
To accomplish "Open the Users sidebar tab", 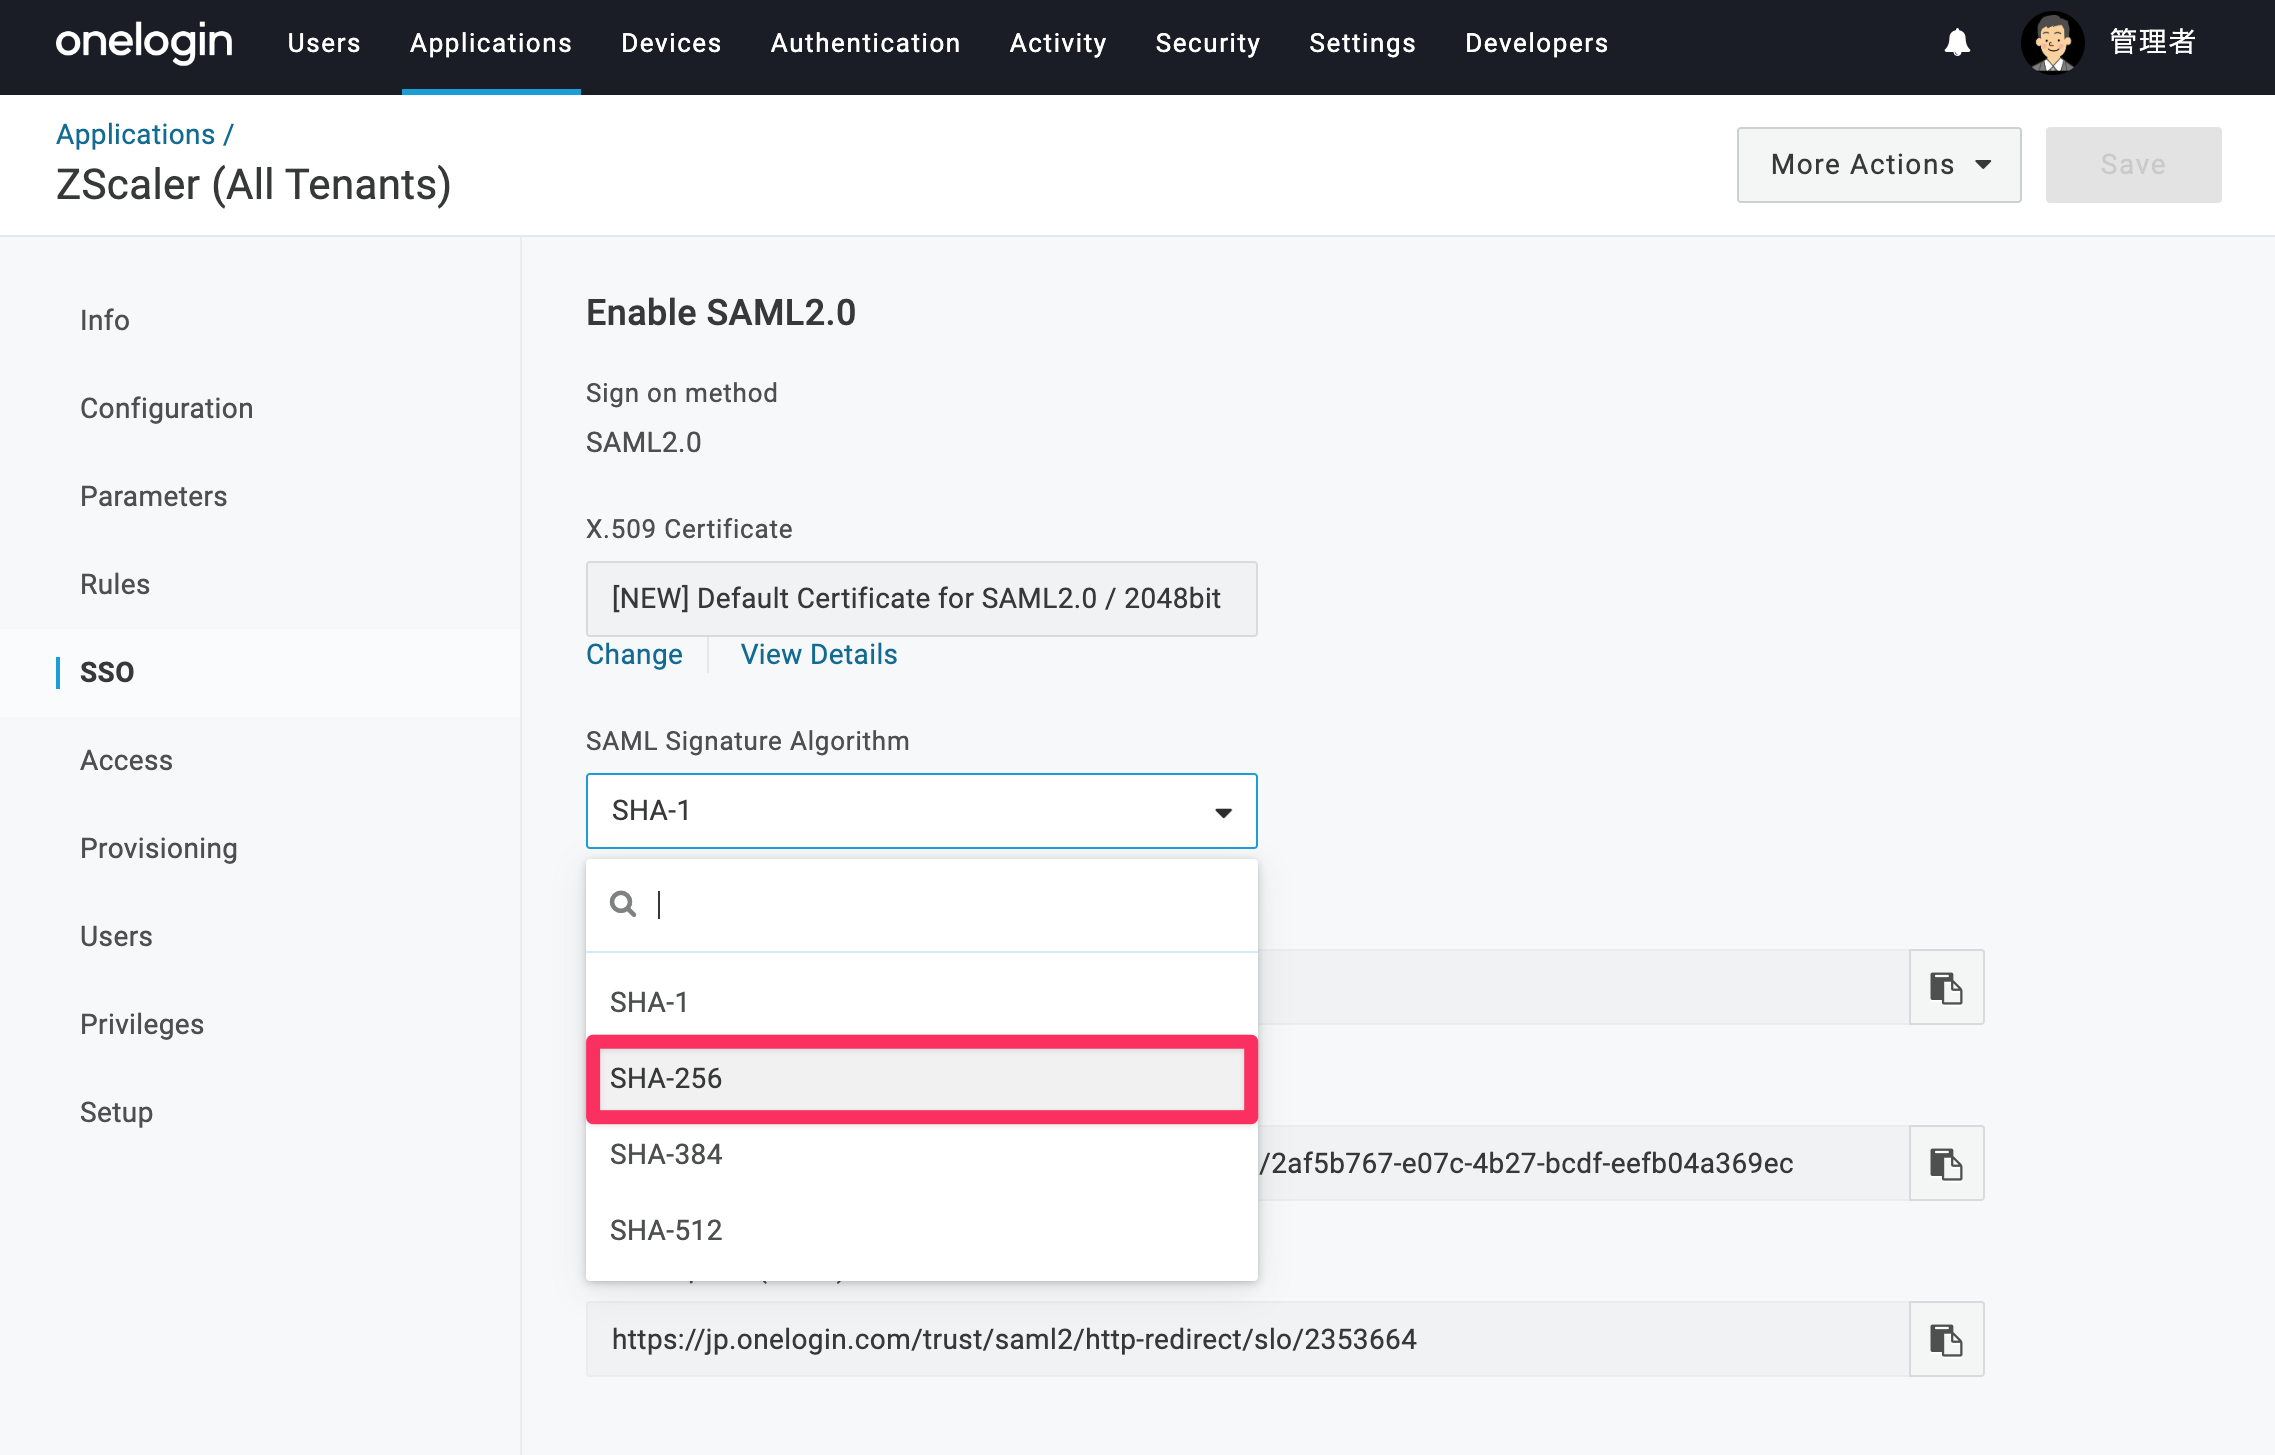I will pyautogui.click(x=116, y=936).
